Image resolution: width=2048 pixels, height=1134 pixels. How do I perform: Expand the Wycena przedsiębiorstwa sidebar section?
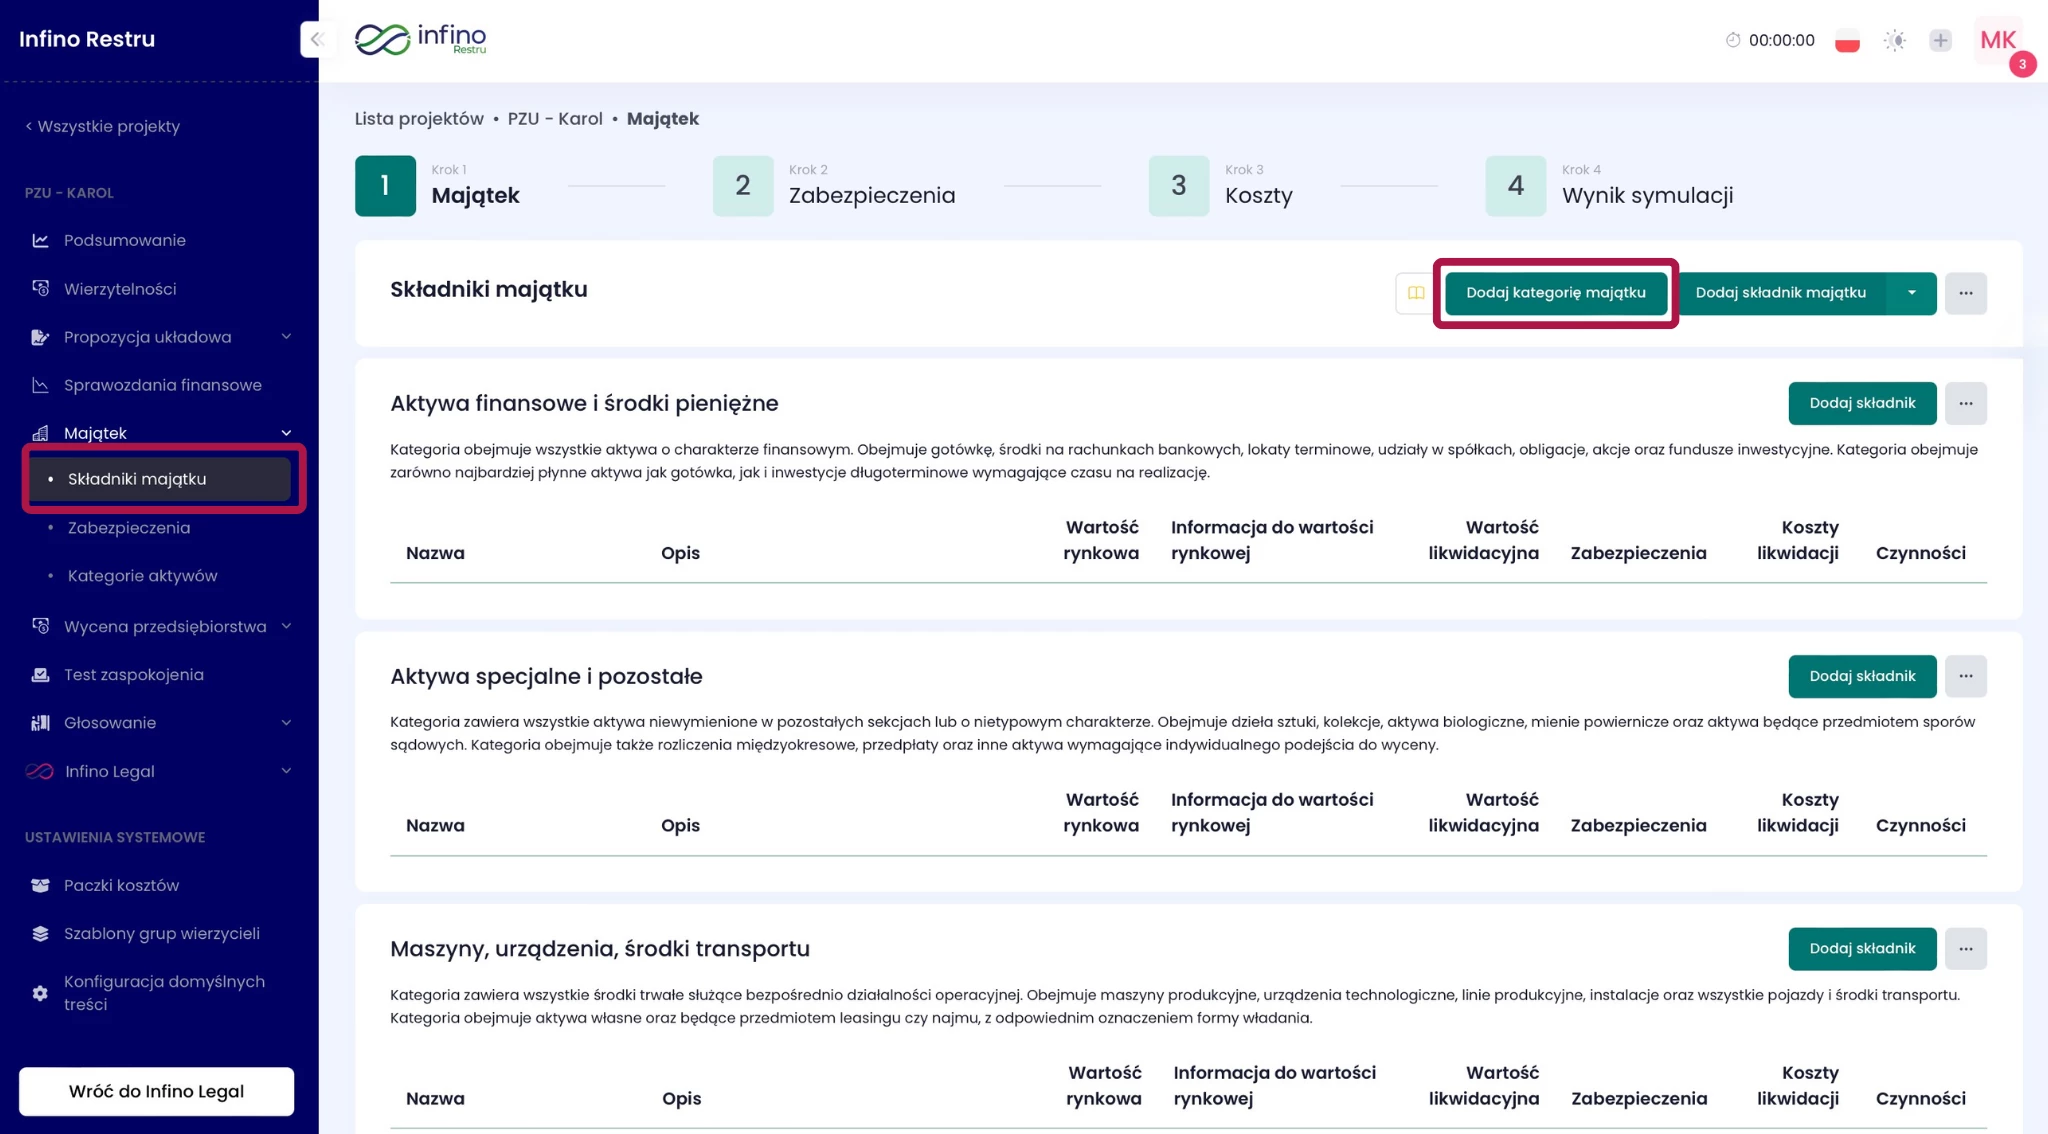pos(286,626)
